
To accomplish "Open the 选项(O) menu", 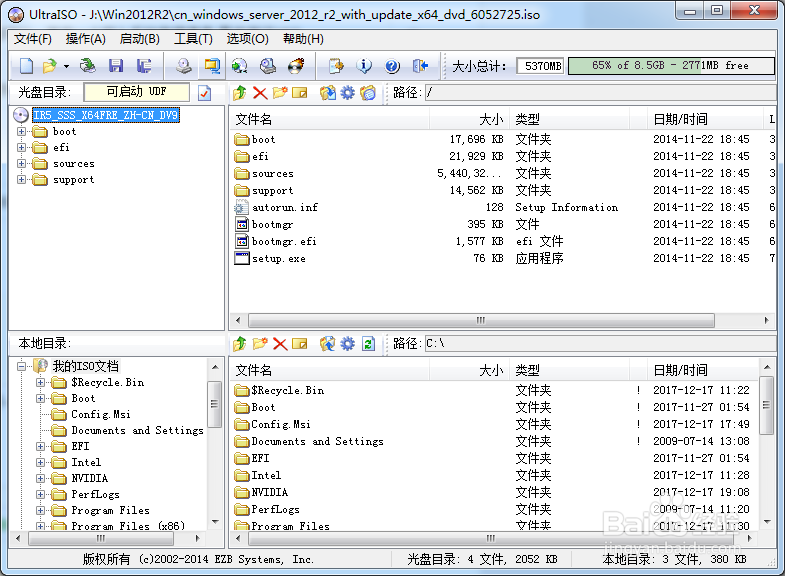I will pos(247,39).
